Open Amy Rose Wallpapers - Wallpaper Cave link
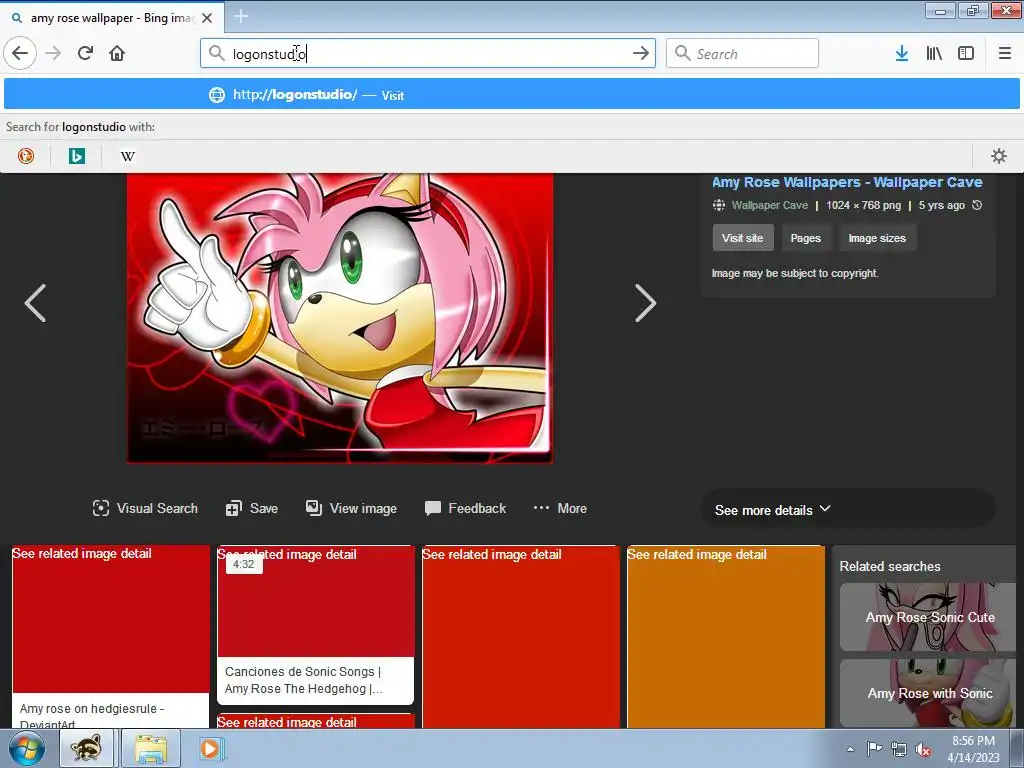Viewport: 1024px width, 768px height. click(847, 182)
